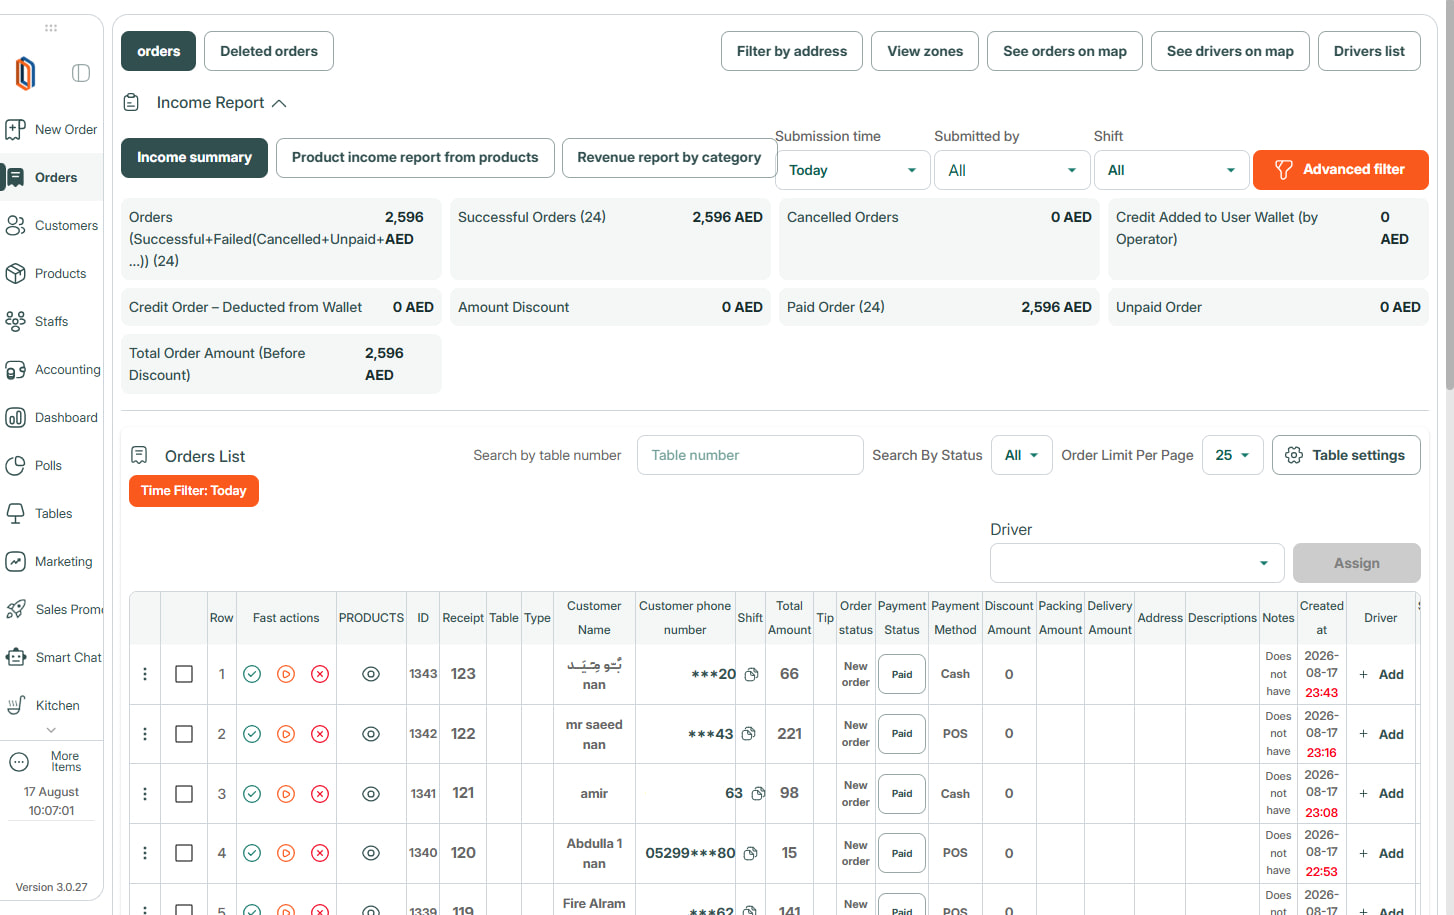Open Drivers list
Image resolution: width=1454 pixels, height=915 pixels.
pos(1369,51)
